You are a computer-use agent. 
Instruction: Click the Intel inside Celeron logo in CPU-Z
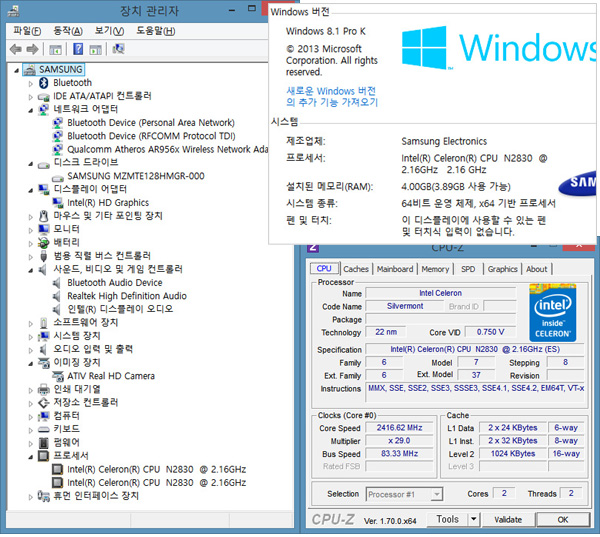point(553,313)
